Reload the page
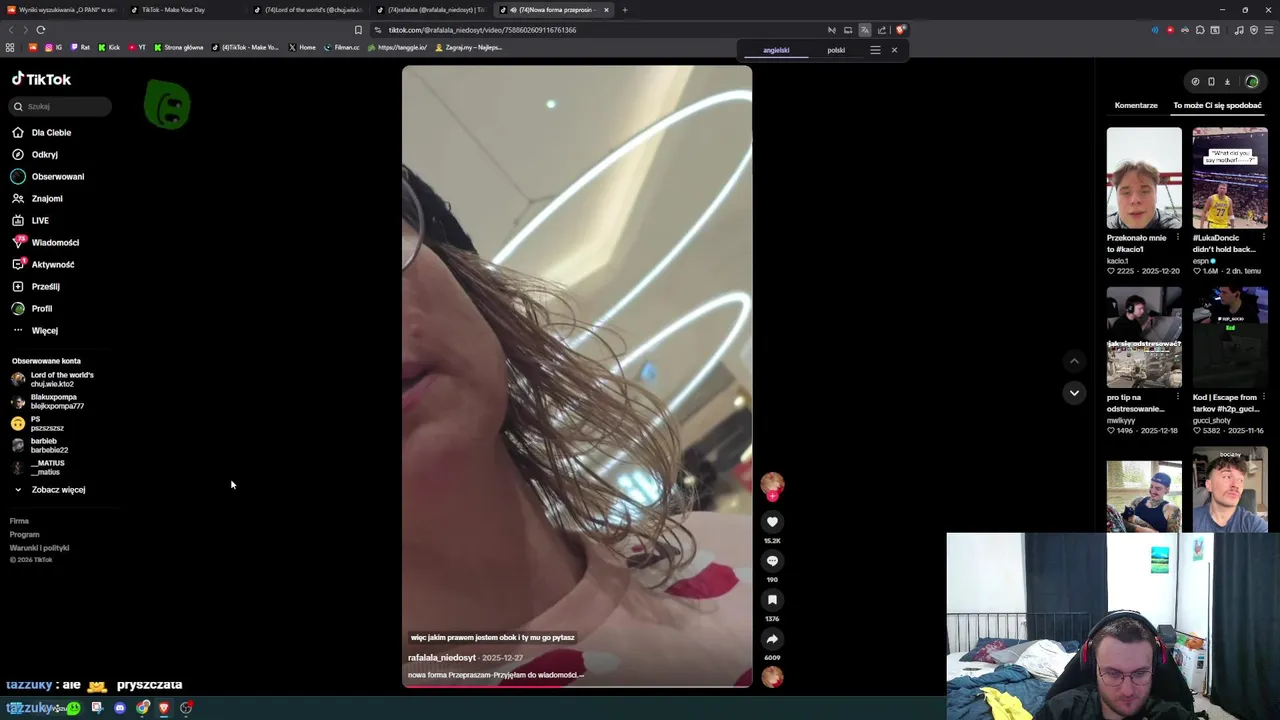The image size is (1280, 720). [x=41, y=30]
